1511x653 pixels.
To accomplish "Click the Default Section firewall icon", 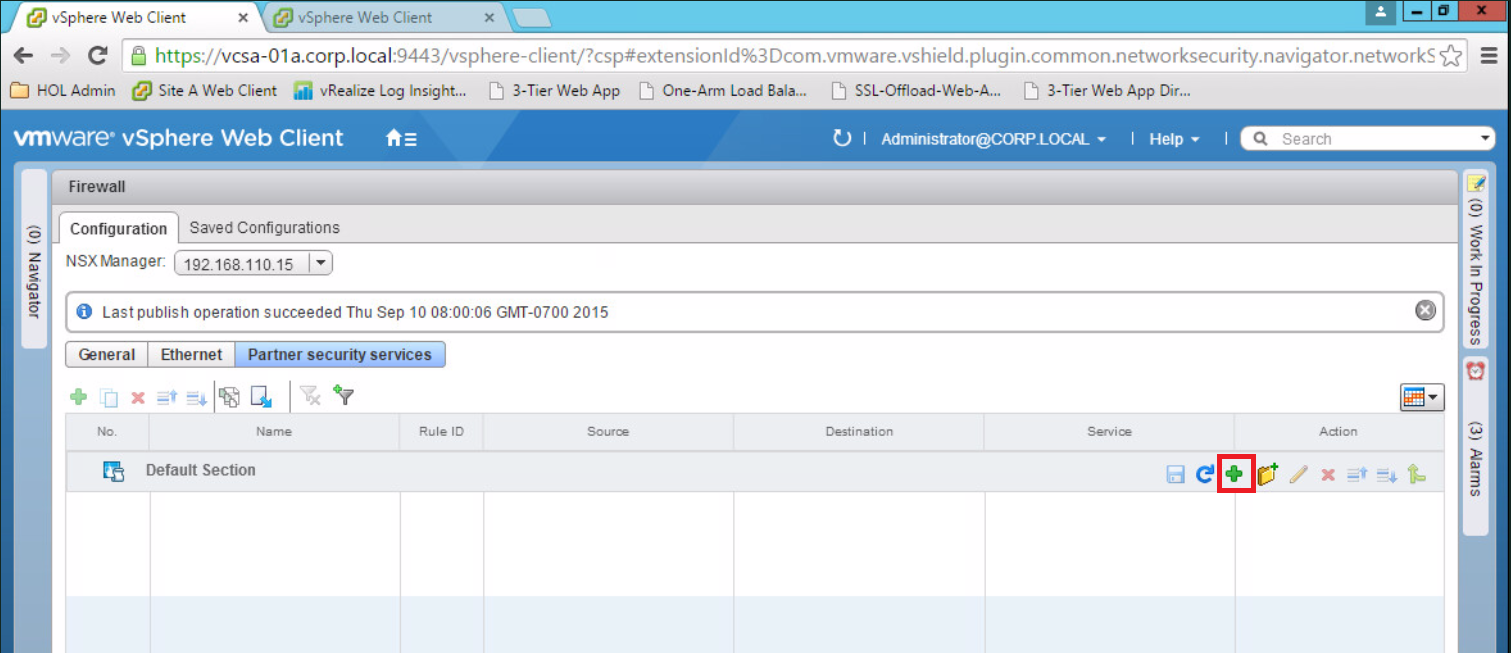I will (114, 471).
